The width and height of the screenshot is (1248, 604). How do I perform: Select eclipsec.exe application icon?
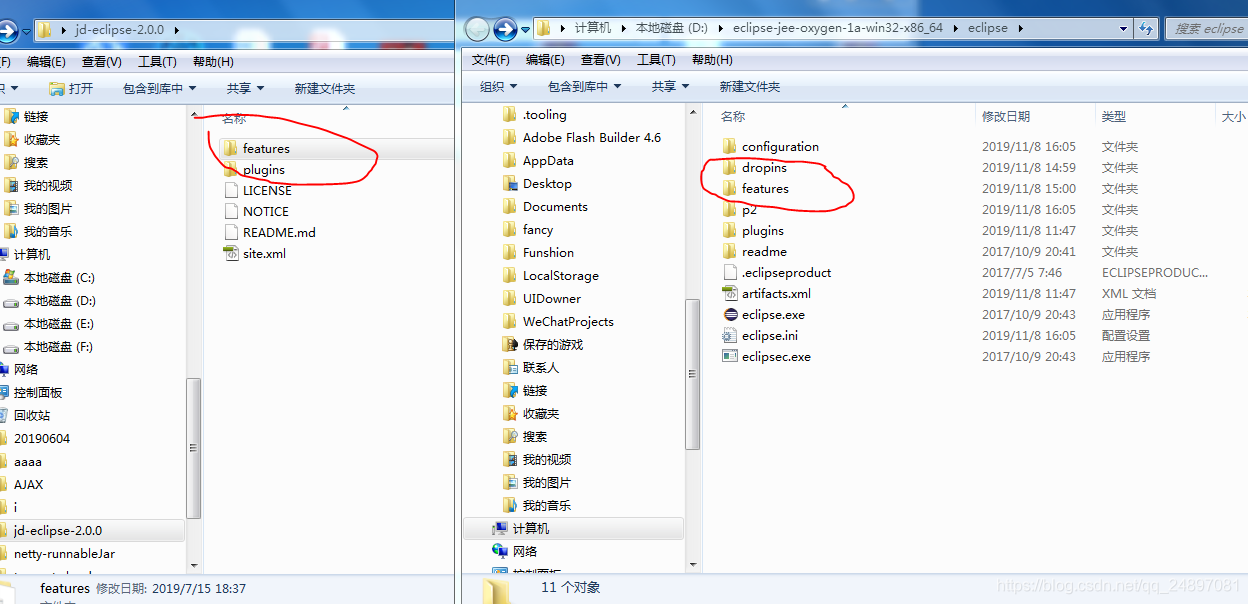729,357
